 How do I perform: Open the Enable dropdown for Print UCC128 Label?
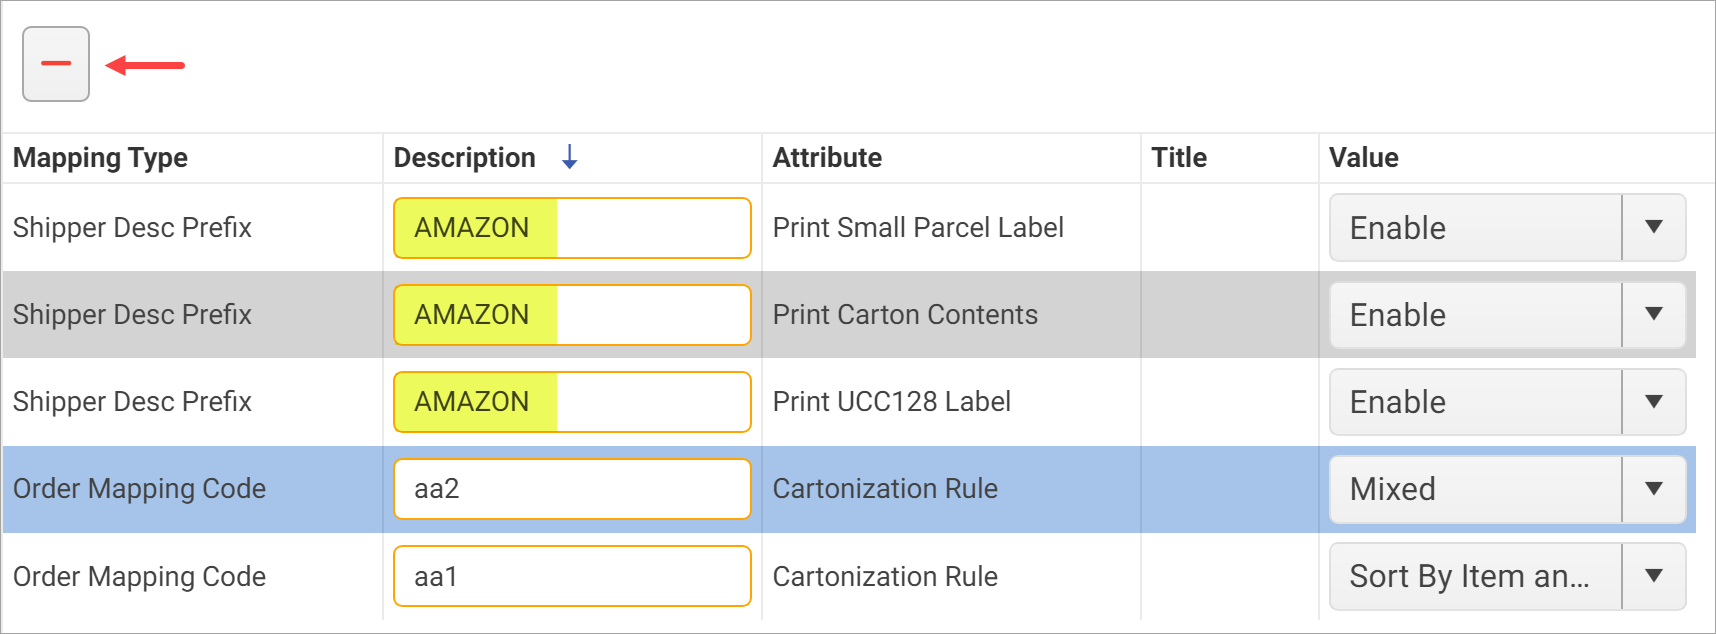1652,401
